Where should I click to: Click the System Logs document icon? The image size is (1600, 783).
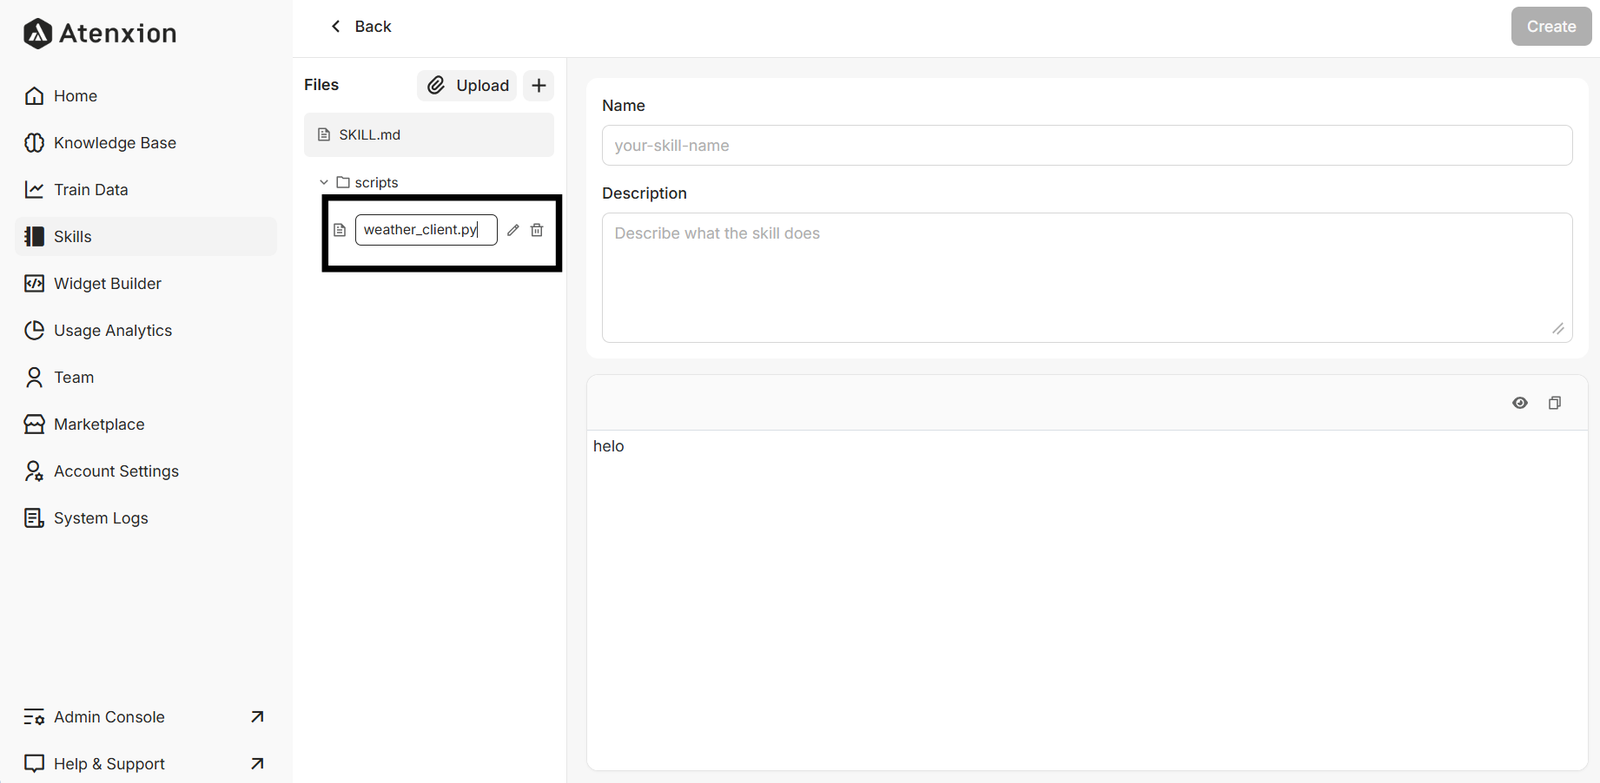tap(34, 519)
